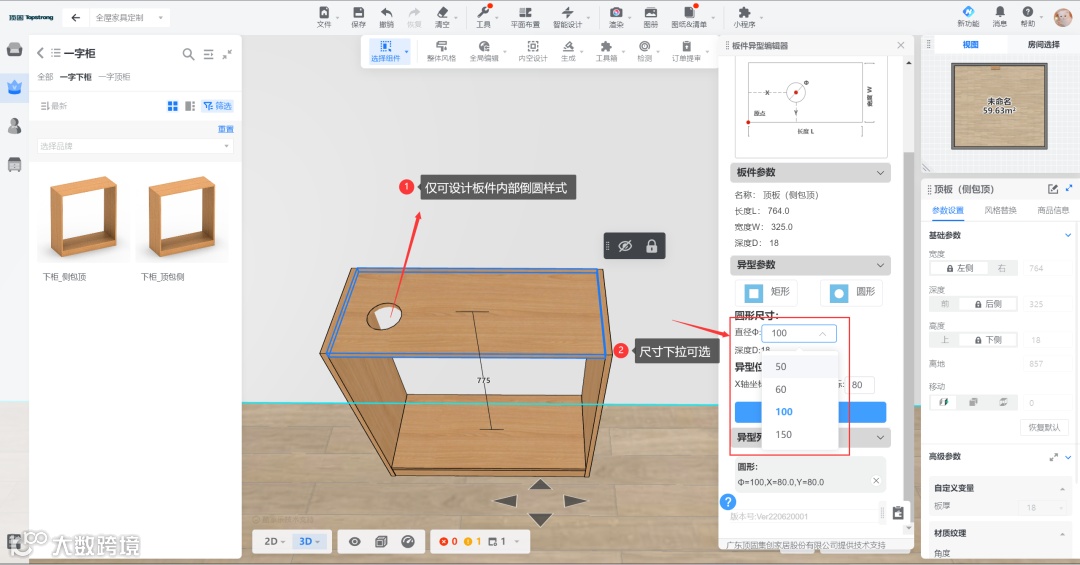The height and width of the screenshot is (565, 1080).
Task: Collapse the 板件参数 section
Action: pos(880,172)
